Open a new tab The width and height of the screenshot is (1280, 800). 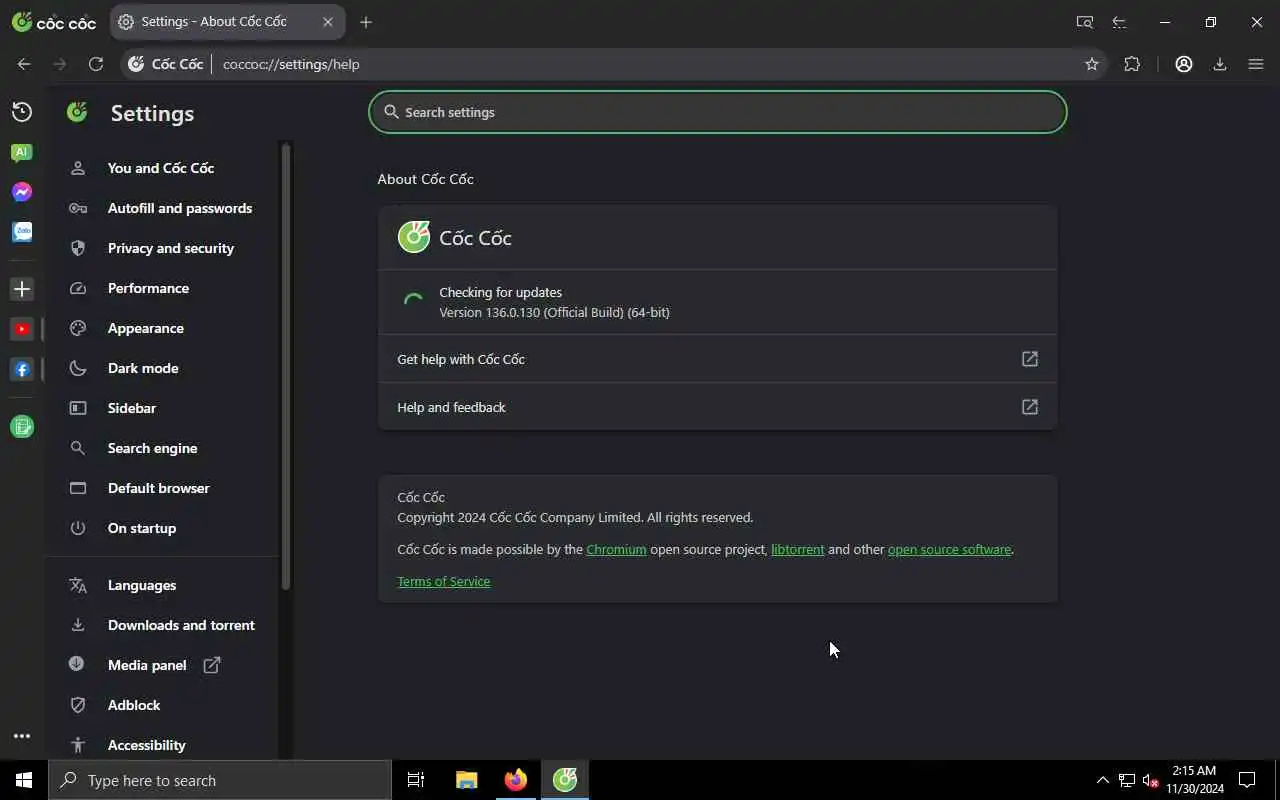[366, 22]
